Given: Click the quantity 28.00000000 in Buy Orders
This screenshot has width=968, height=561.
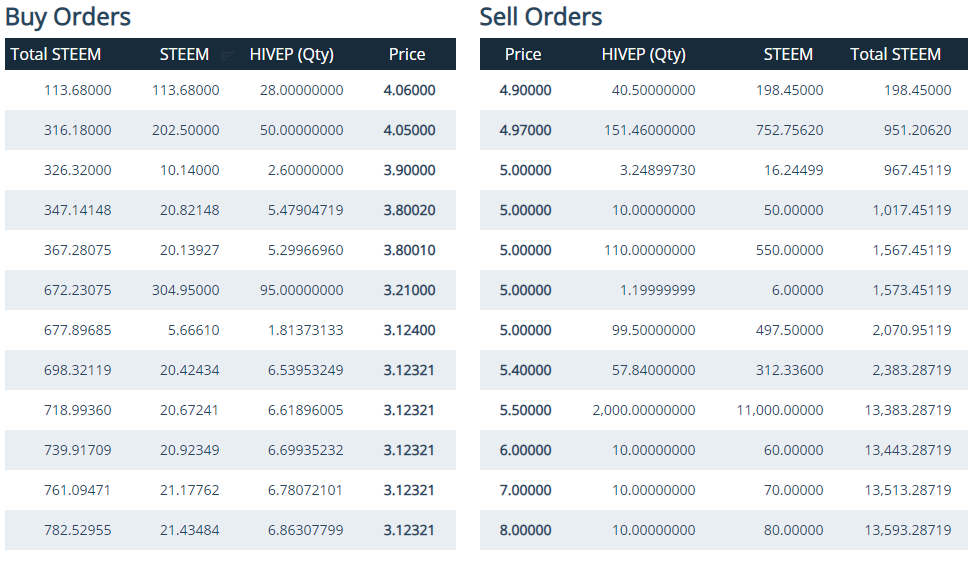Looking at the screenshot, I should tap(301, 90).
